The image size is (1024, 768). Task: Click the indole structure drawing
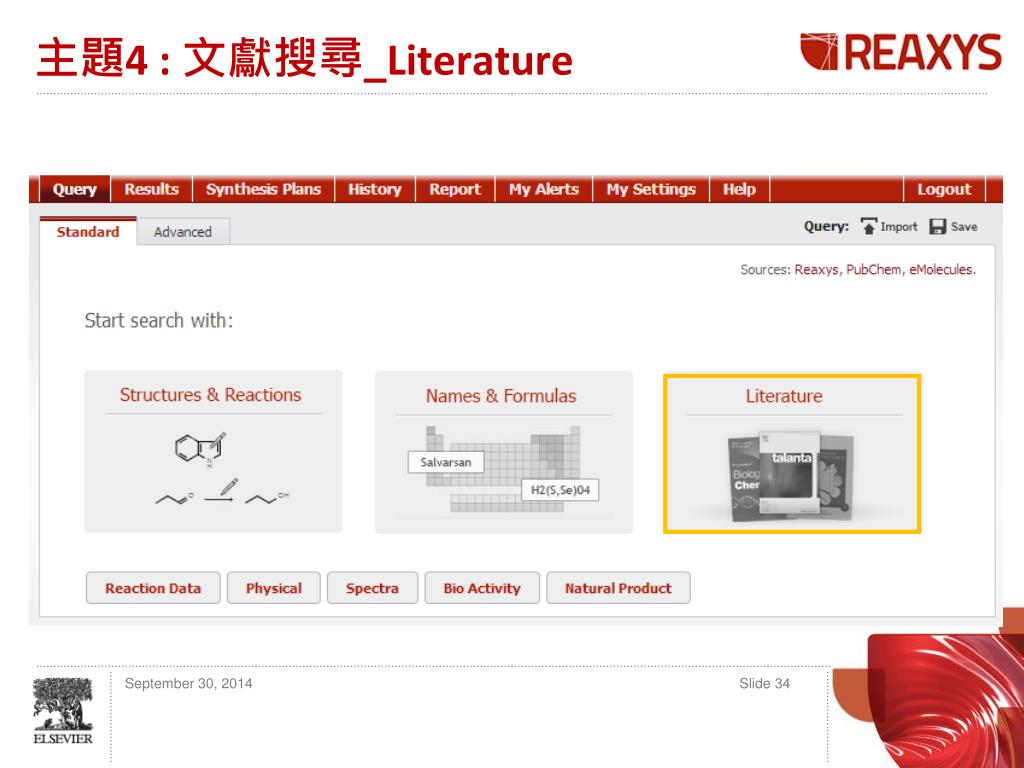click(200, 449)
